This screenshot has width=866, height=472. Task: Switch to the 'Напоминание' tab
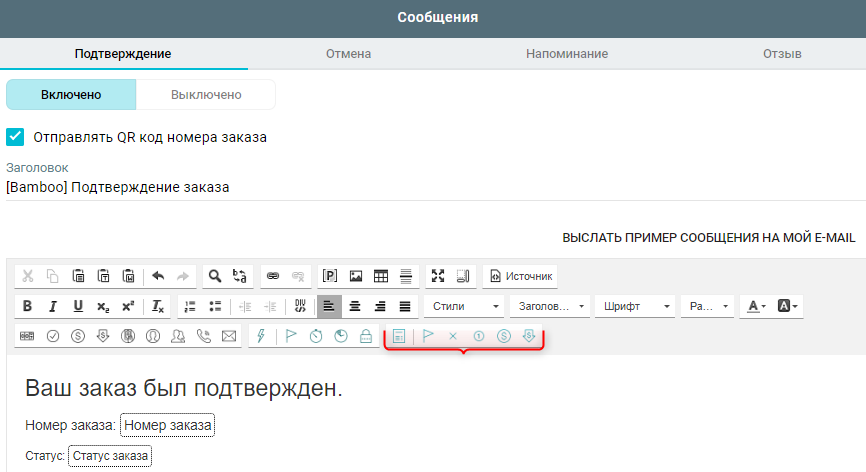(567, 54)
